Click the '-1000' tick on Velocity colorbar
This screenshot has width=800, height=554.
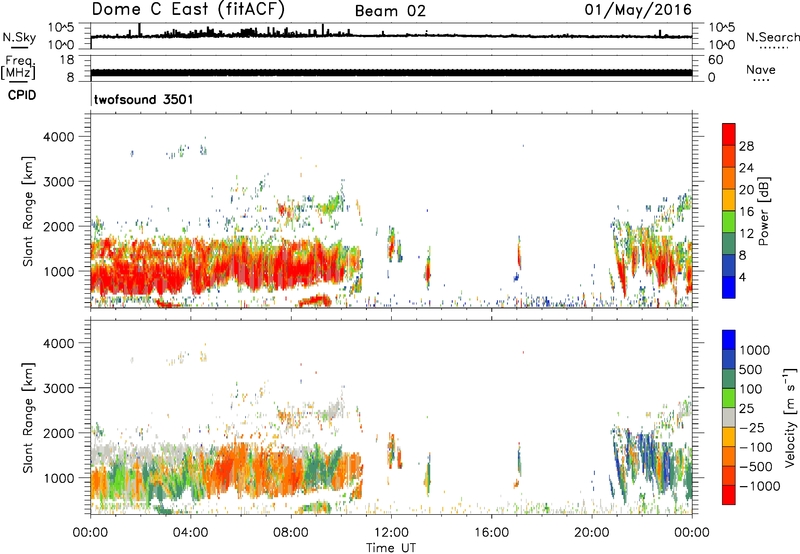pos(760,486)
